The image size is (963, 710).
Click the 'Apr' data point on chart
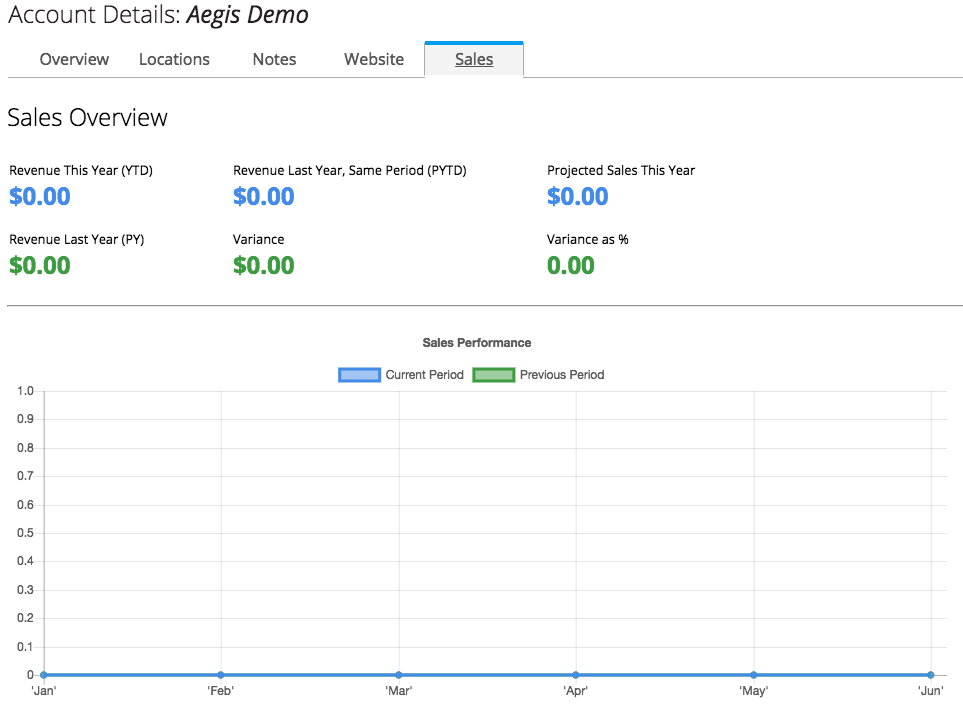point(576,675)
